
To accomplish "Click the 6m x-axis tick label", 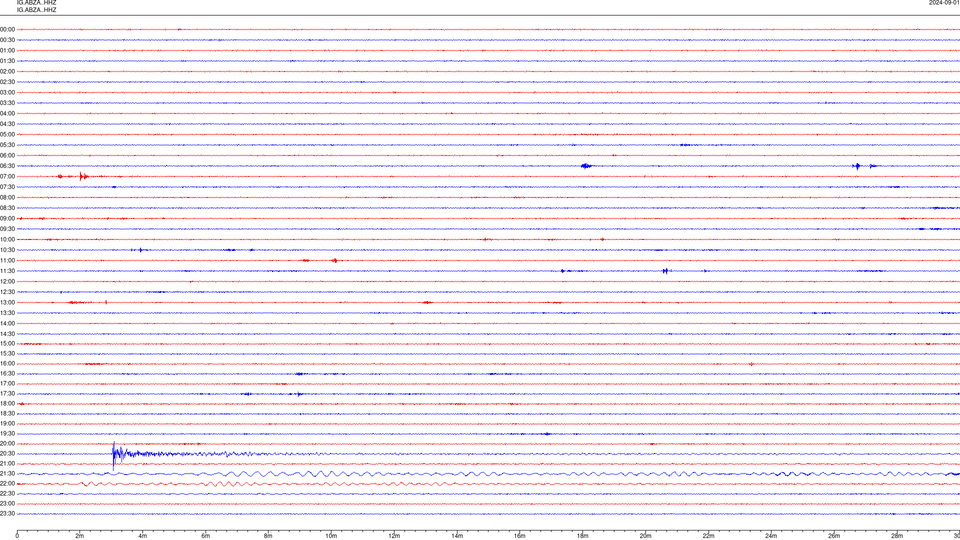I will pyautogui.click(x=206, y=536).
